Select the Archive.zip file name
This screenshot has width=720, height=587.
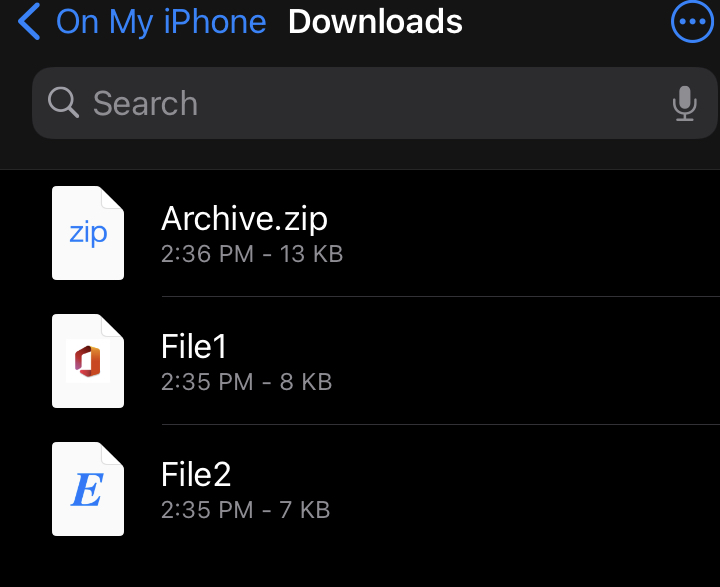pyautogui.click(x=244, y=218)
